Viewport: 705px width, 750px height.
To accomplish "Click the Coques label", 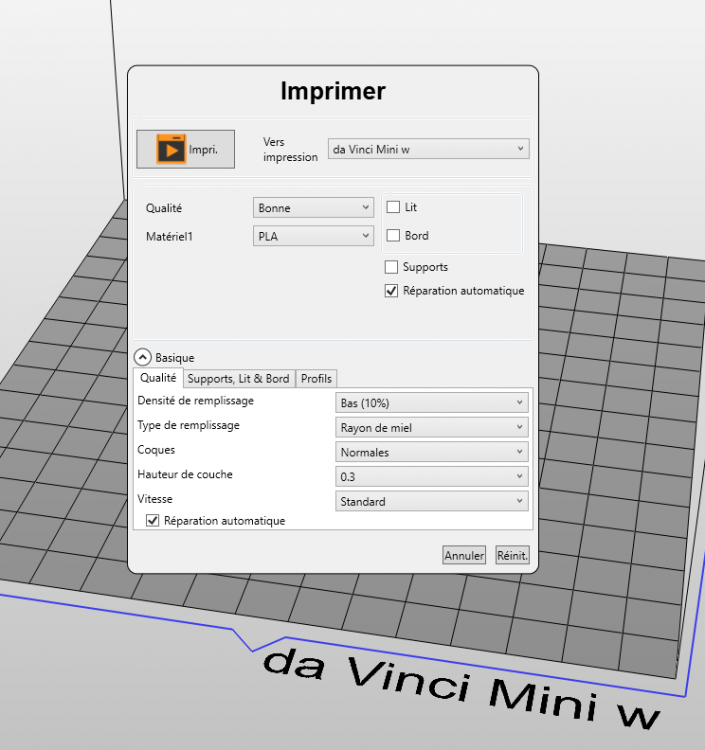I will click(156, 450).
